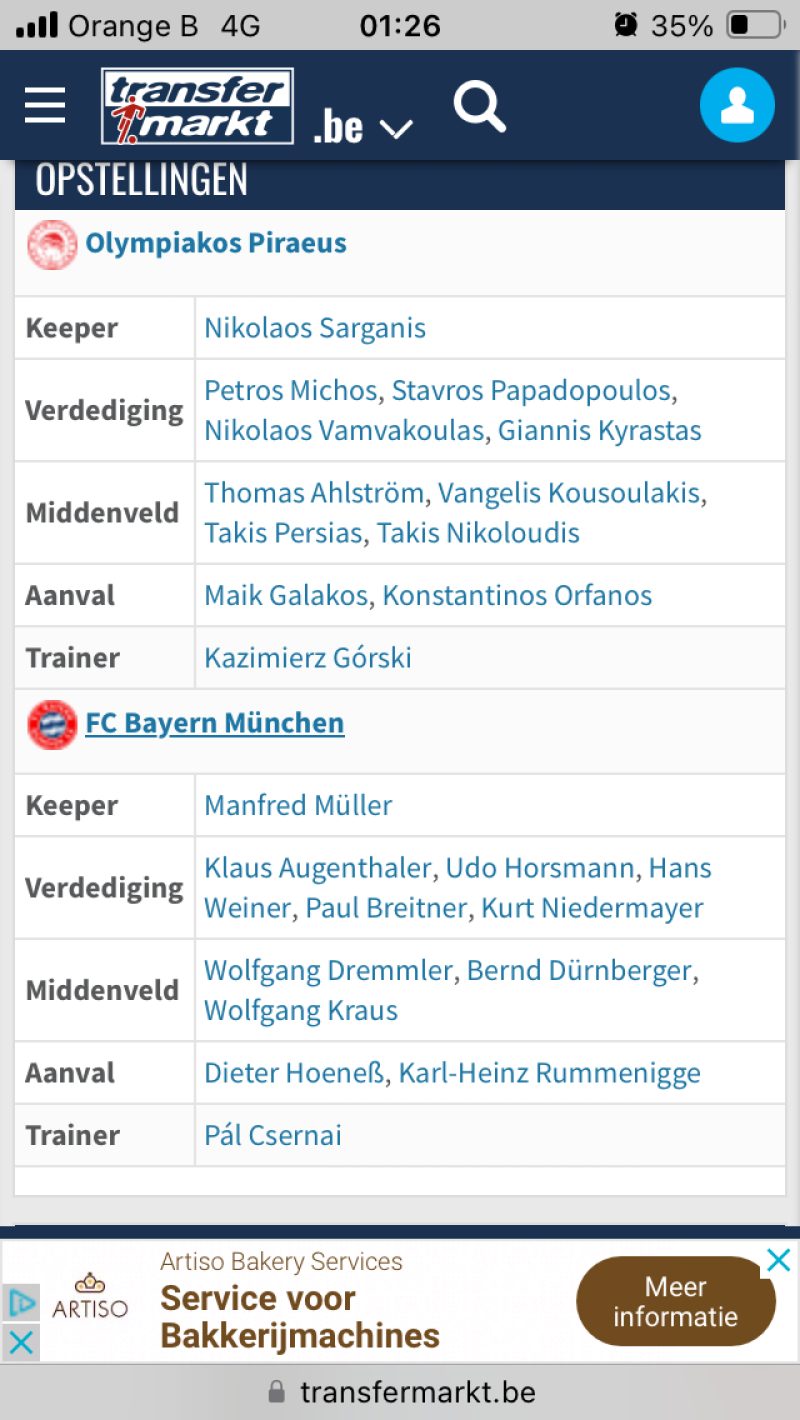Close the Artiso ad banner
The height and width of the screenshot is (1420, 800).
coord(778,1260)
